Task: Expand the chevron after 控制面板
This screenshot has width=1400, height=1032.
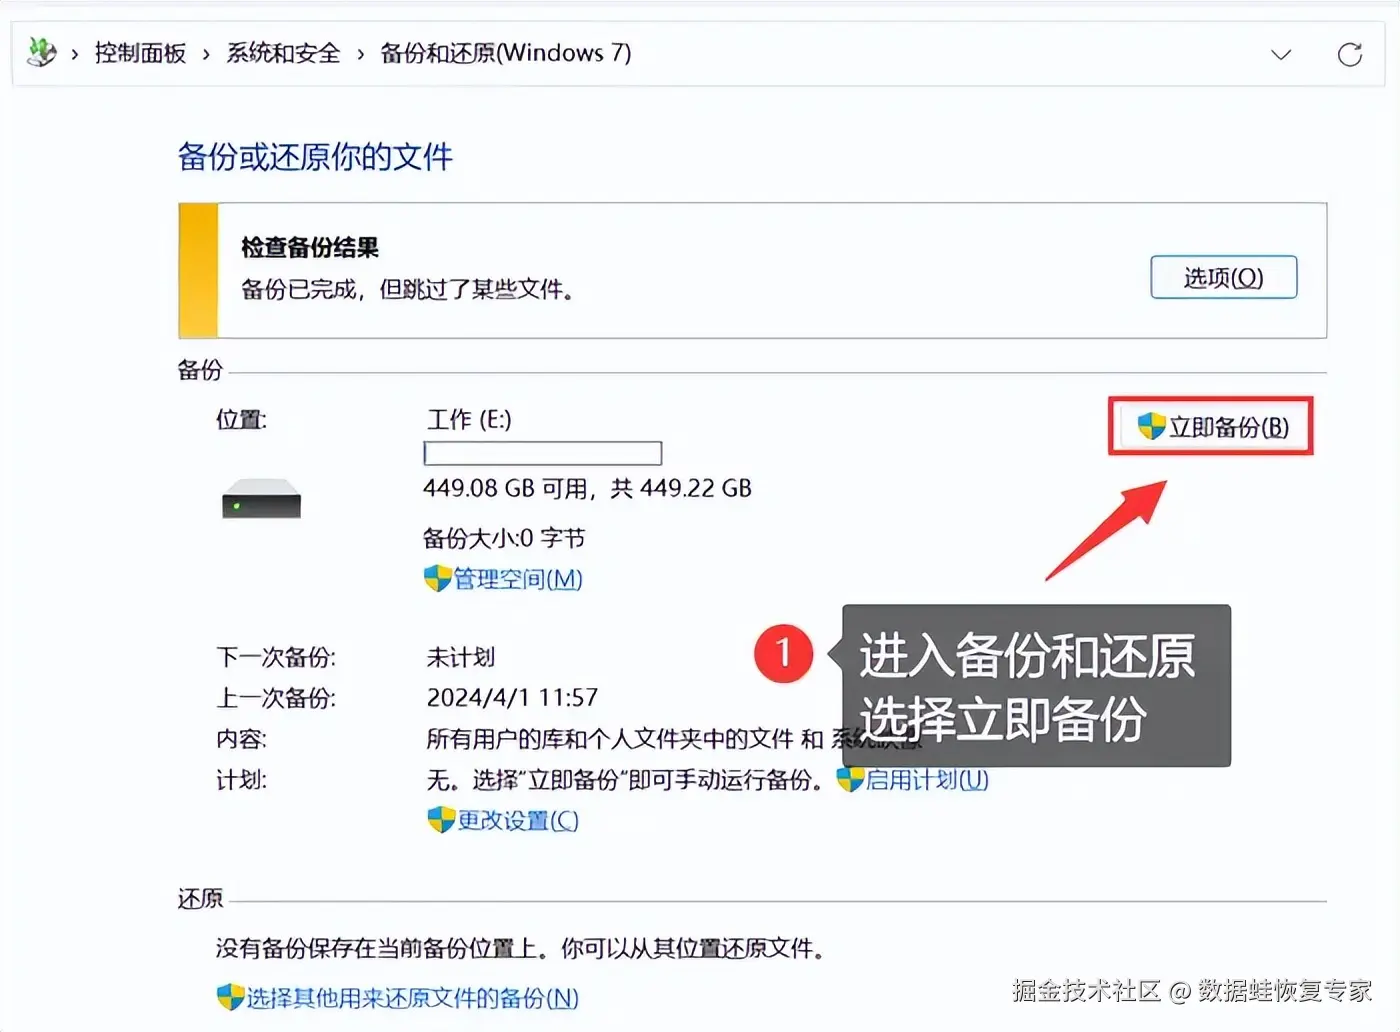Action: [x=206, y=54]
